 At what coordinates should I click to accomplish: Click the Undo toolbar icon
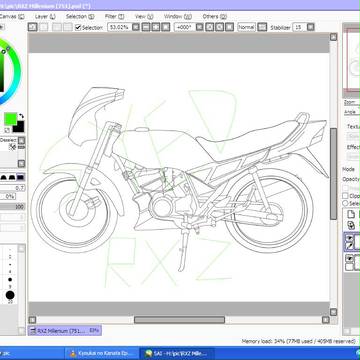click(32, 27)
